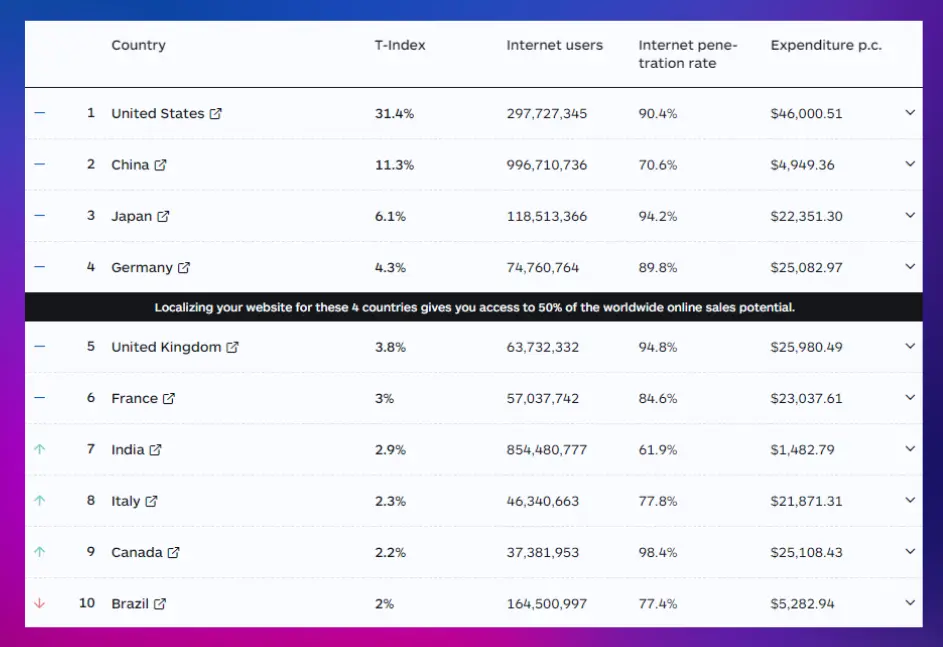This screenshot has height=647, width=943.
Task: Open external link icon next to Brazil
Action: (160, 604)
